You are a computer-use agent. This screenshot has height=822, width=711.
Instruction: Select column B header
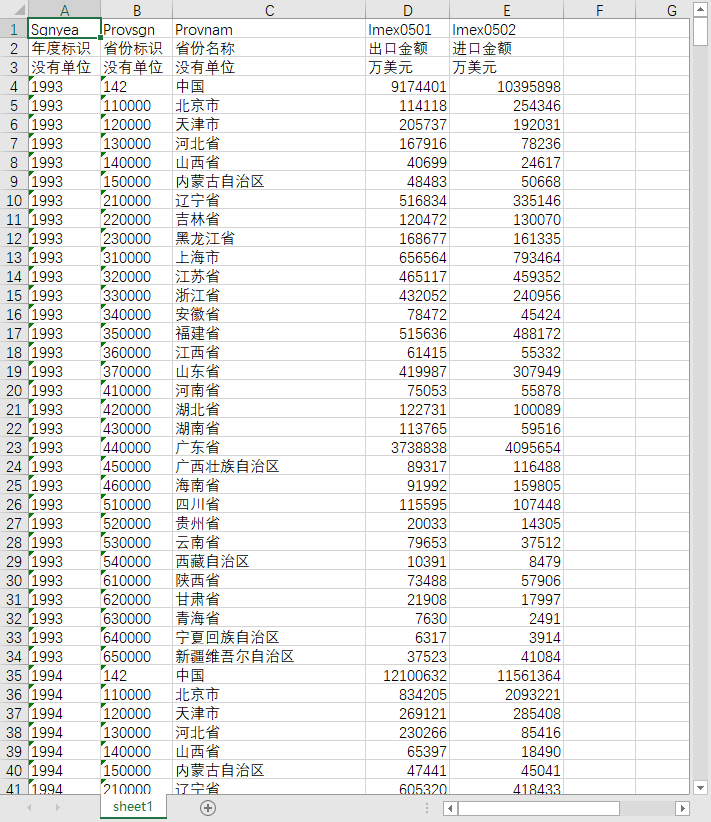tap(137, 10)
